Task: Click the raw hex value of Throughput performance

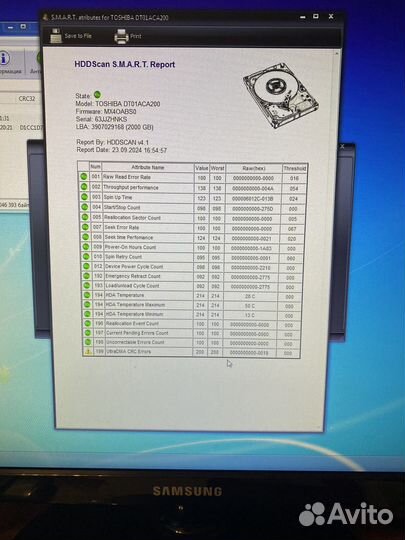Action: 253,189
